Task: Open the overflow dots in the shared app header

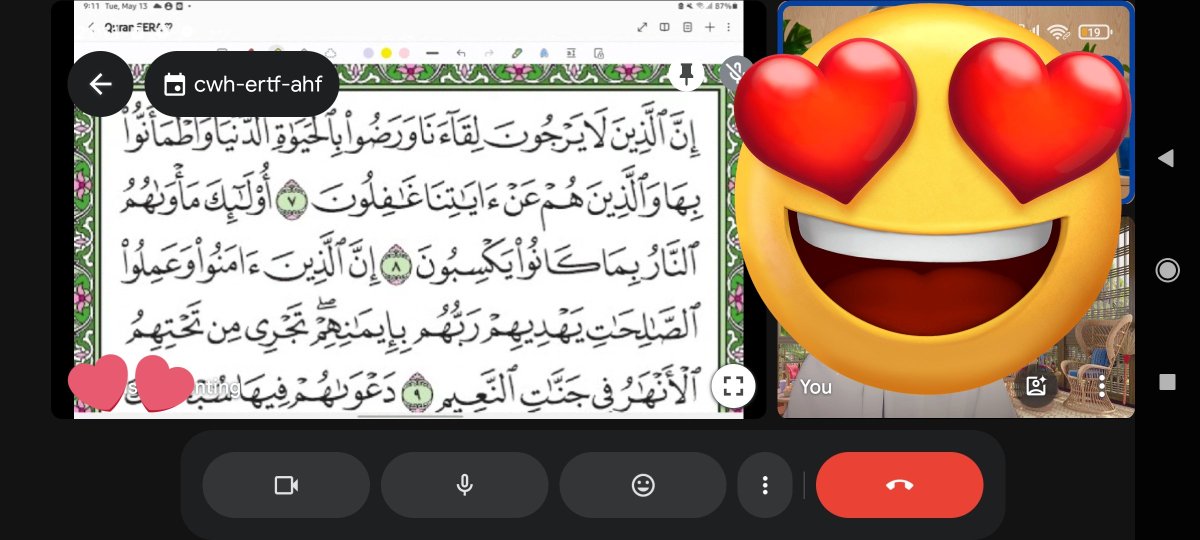Action: coord(729,27)
